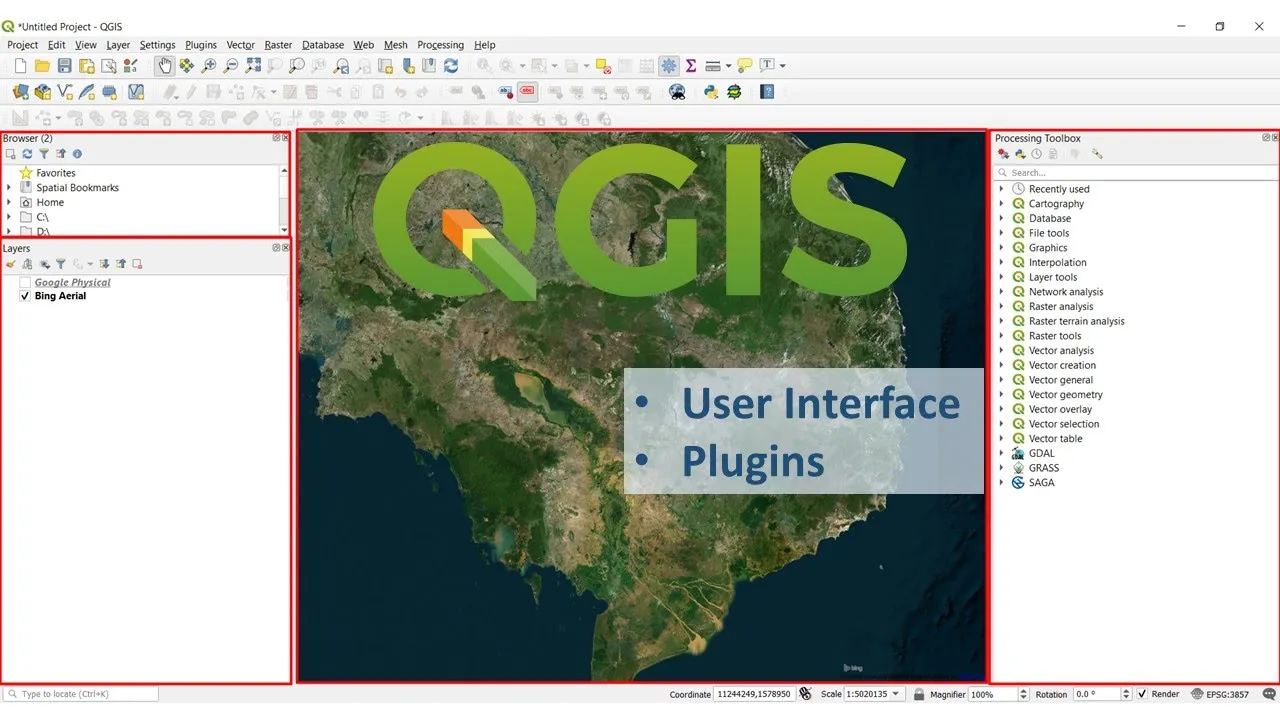Toggle the Render checkbox in status bar
This screenshot has height=720, width=1280.
coord(1142,694)
